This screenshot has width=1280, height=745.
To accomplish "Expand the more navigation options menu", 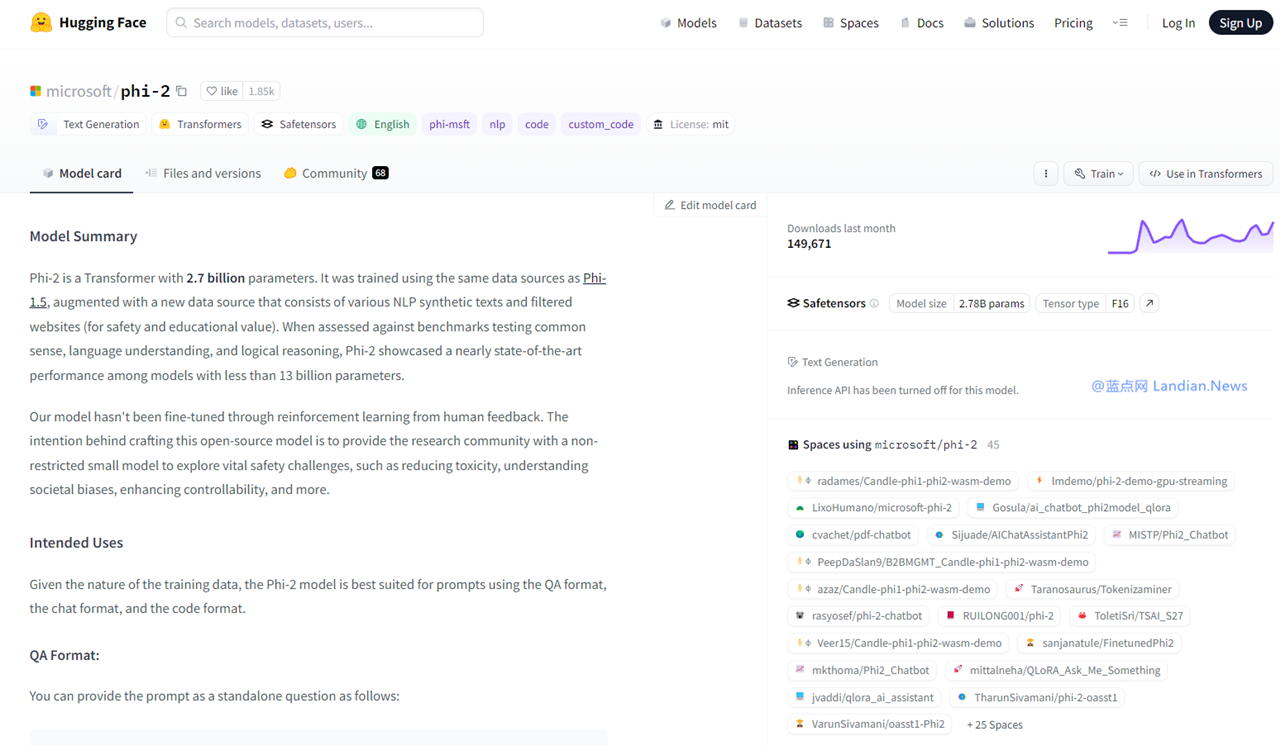I will pos(1120,22).
